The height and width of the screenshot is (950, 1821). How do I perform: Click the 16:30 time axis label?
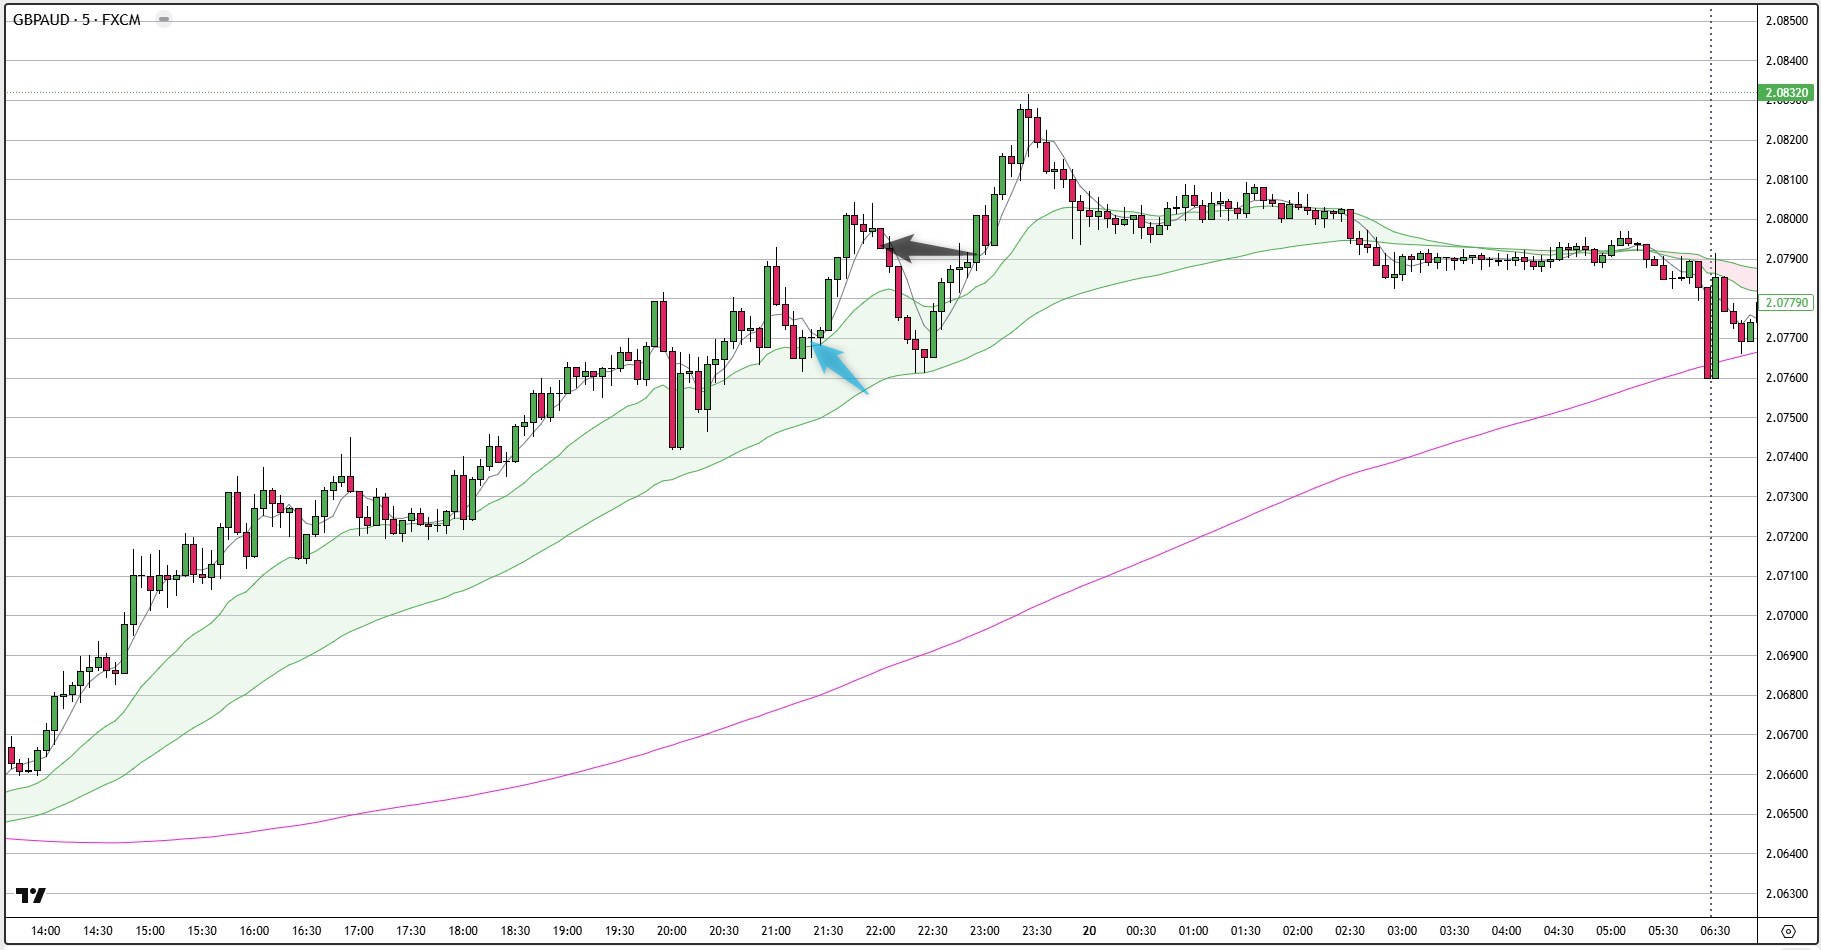(307, 931)
